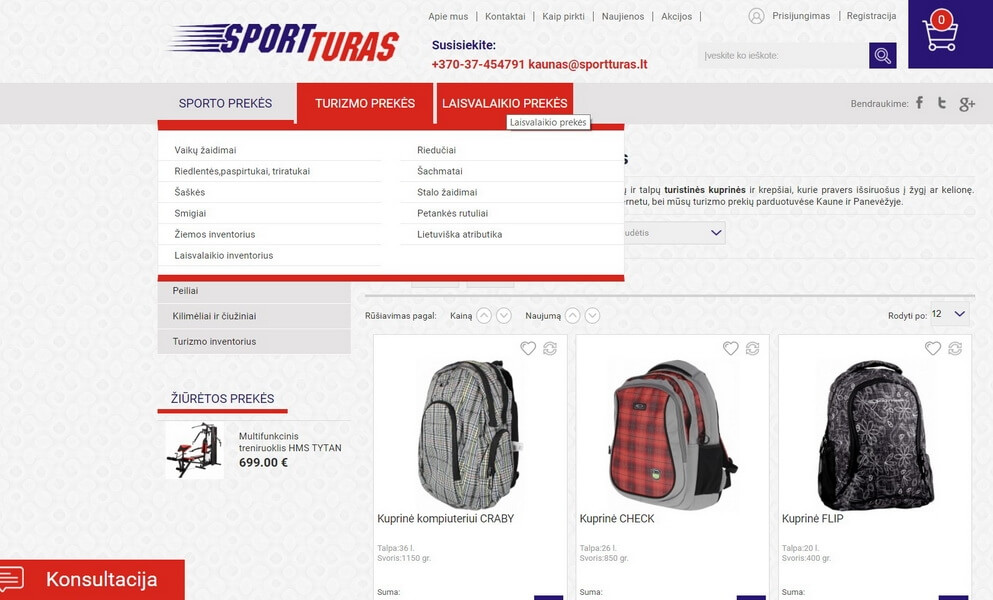Open the SPORTO PREKĖS menu tab

tap(225, 103)
